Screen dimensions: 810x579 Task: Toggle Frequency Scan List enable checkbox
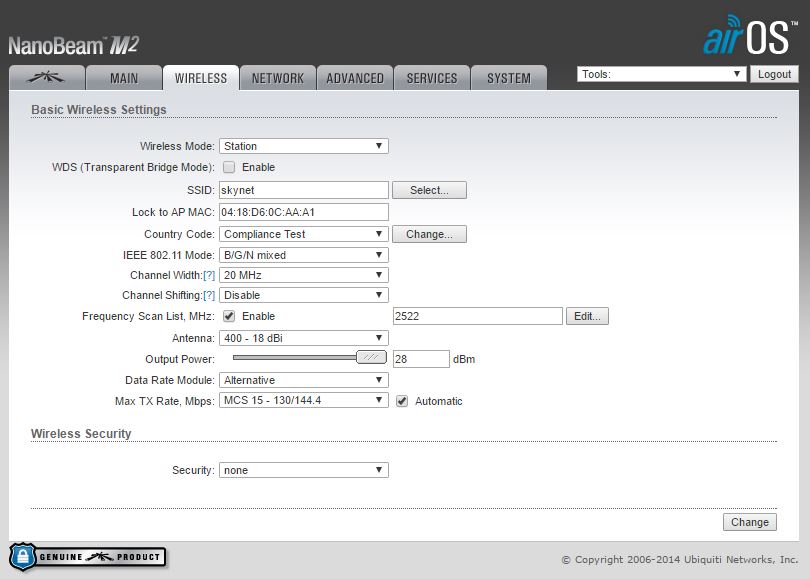(x=229, y=316)
